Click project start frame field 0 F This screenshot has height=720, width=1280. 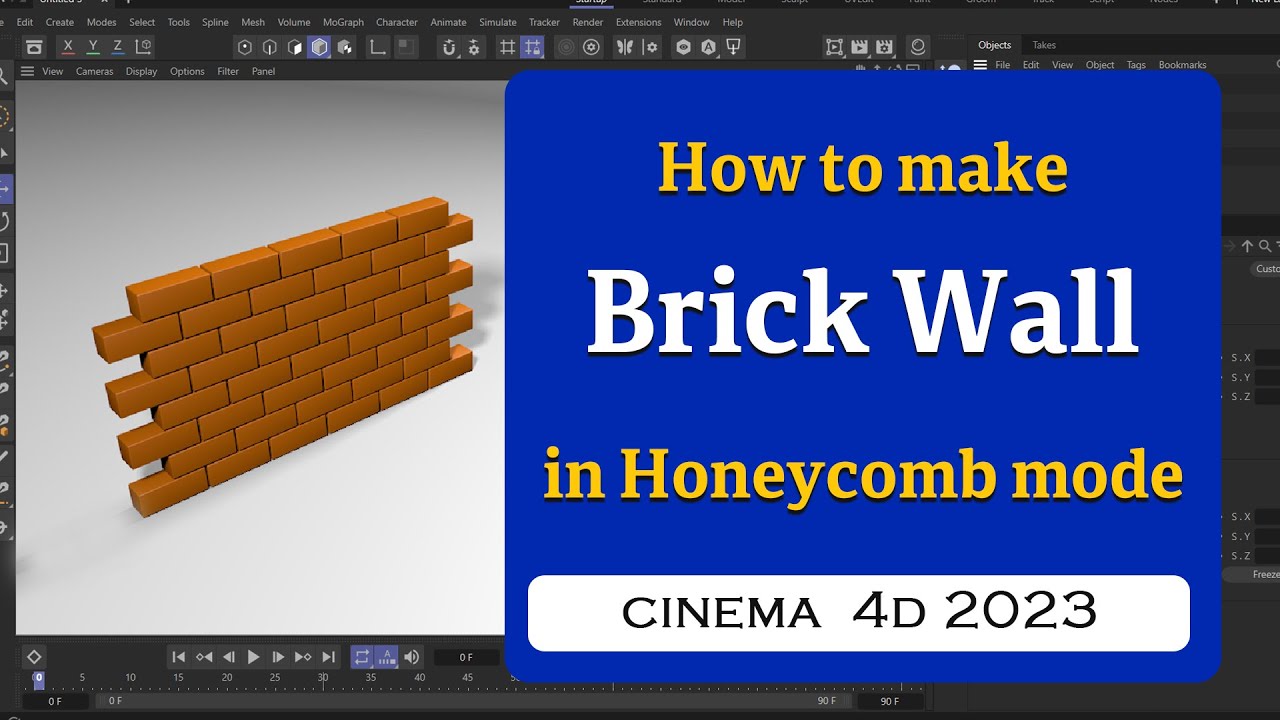click(56, 702)
